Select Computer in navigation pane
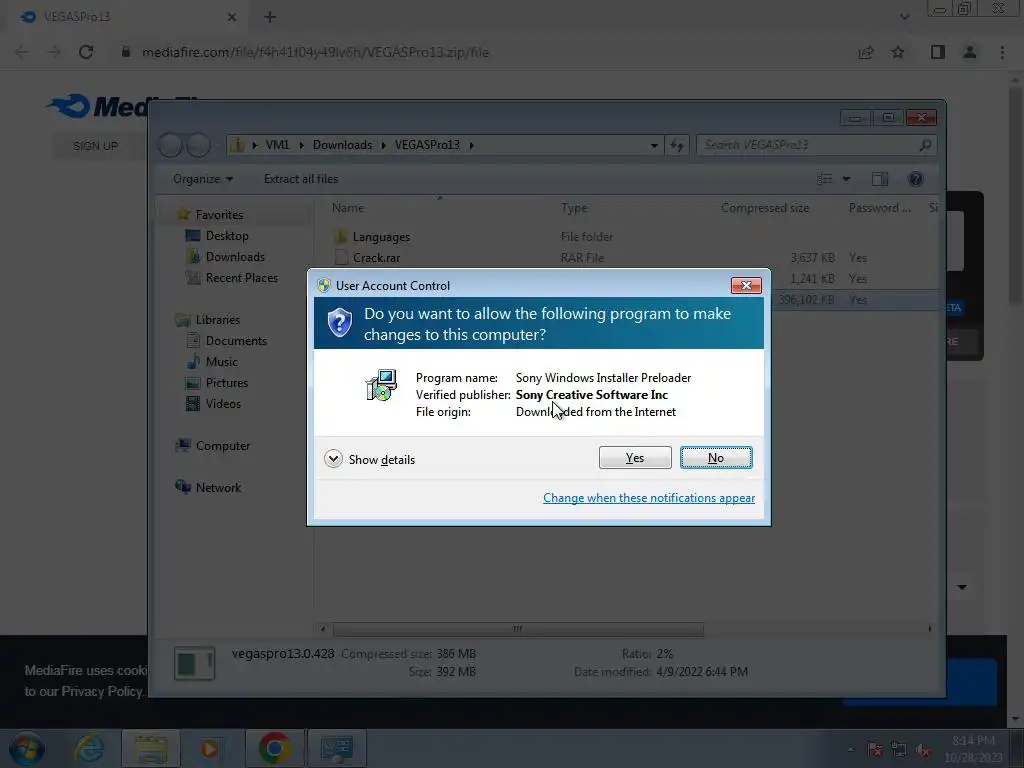1024x768 pixels. tap(222, 445)
